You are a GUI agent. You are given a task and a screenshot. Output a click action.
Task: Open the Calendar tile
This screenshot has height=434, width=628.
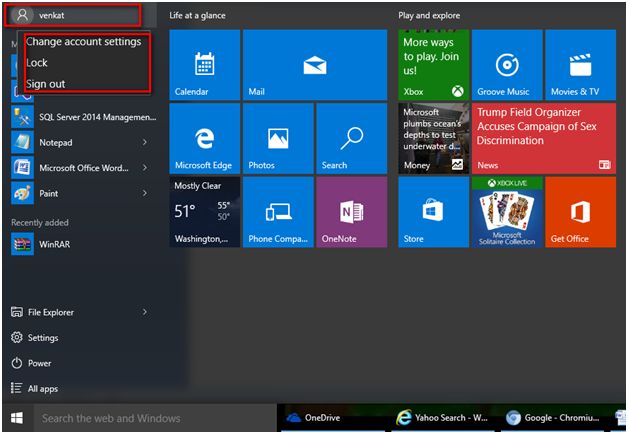(205, 65)
